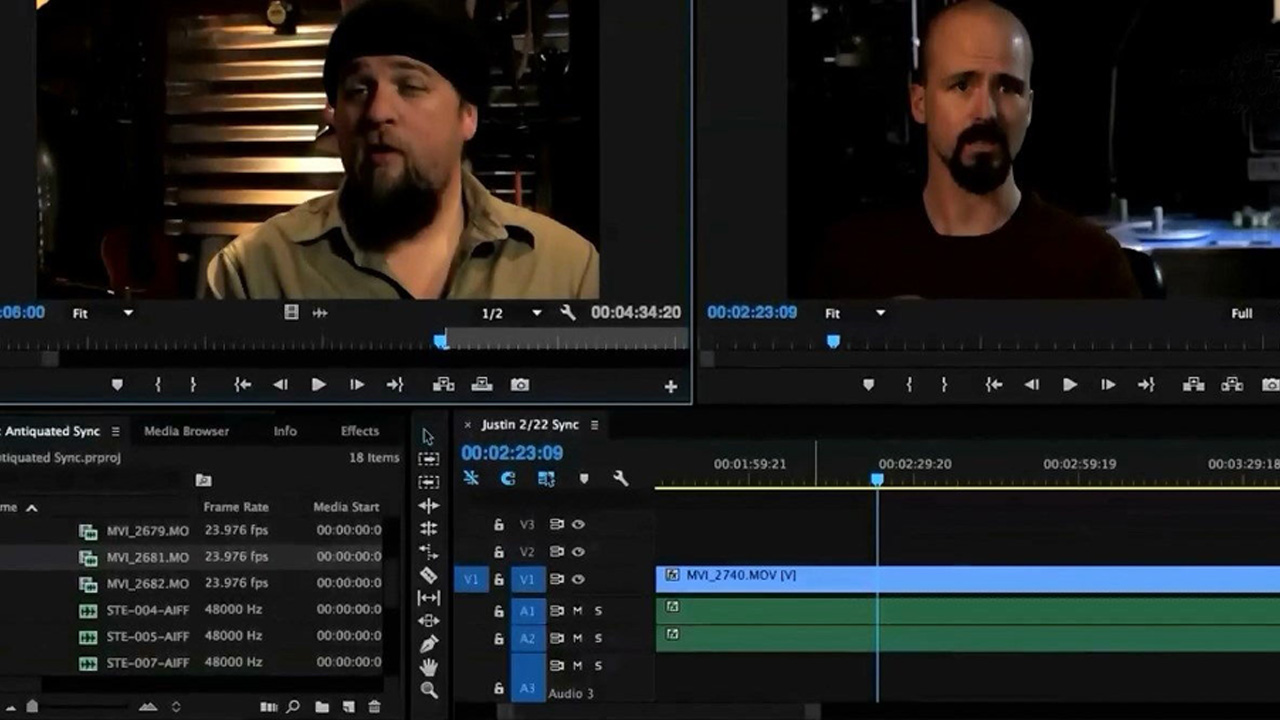Click Find magnifier in Project panel

click(x=293, y=707)
